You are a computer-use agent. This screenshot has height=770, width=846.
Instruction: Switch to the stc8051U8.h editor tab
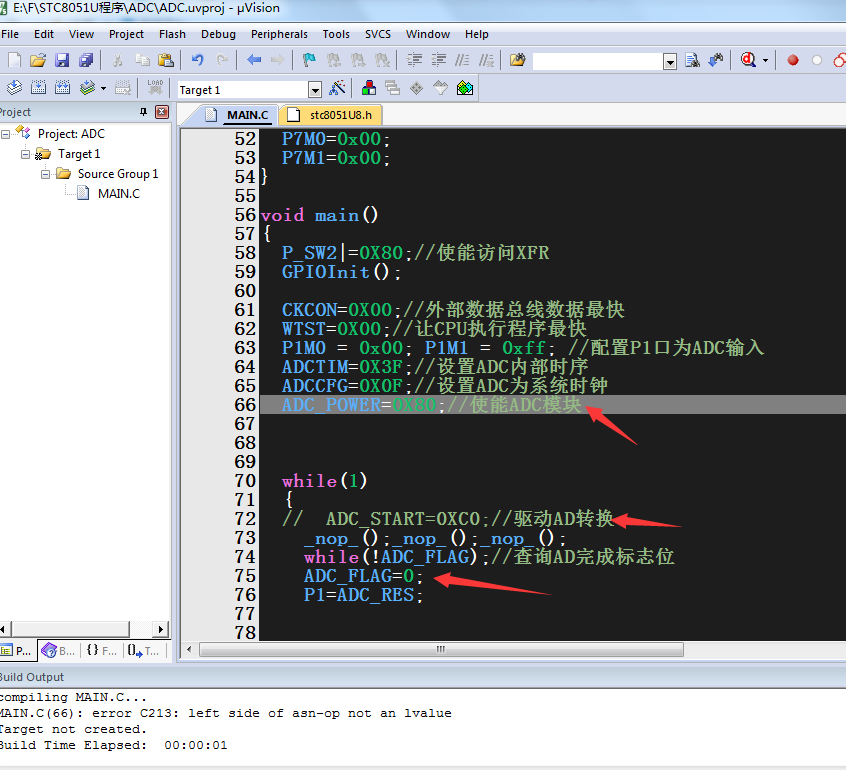tap(331, 115)
